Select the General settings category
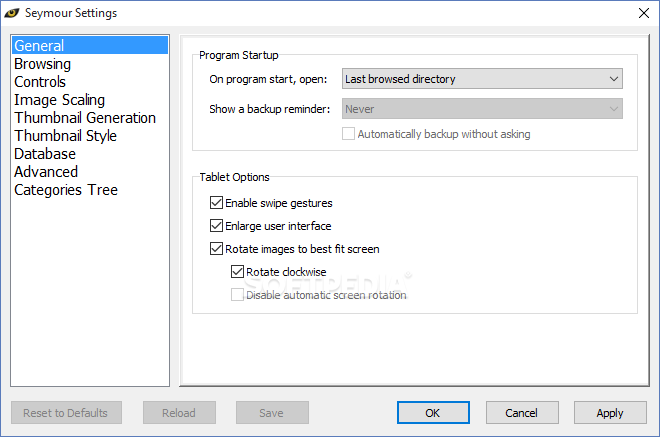Viewport: 660px width, 437px height. (x=90, y=45)
